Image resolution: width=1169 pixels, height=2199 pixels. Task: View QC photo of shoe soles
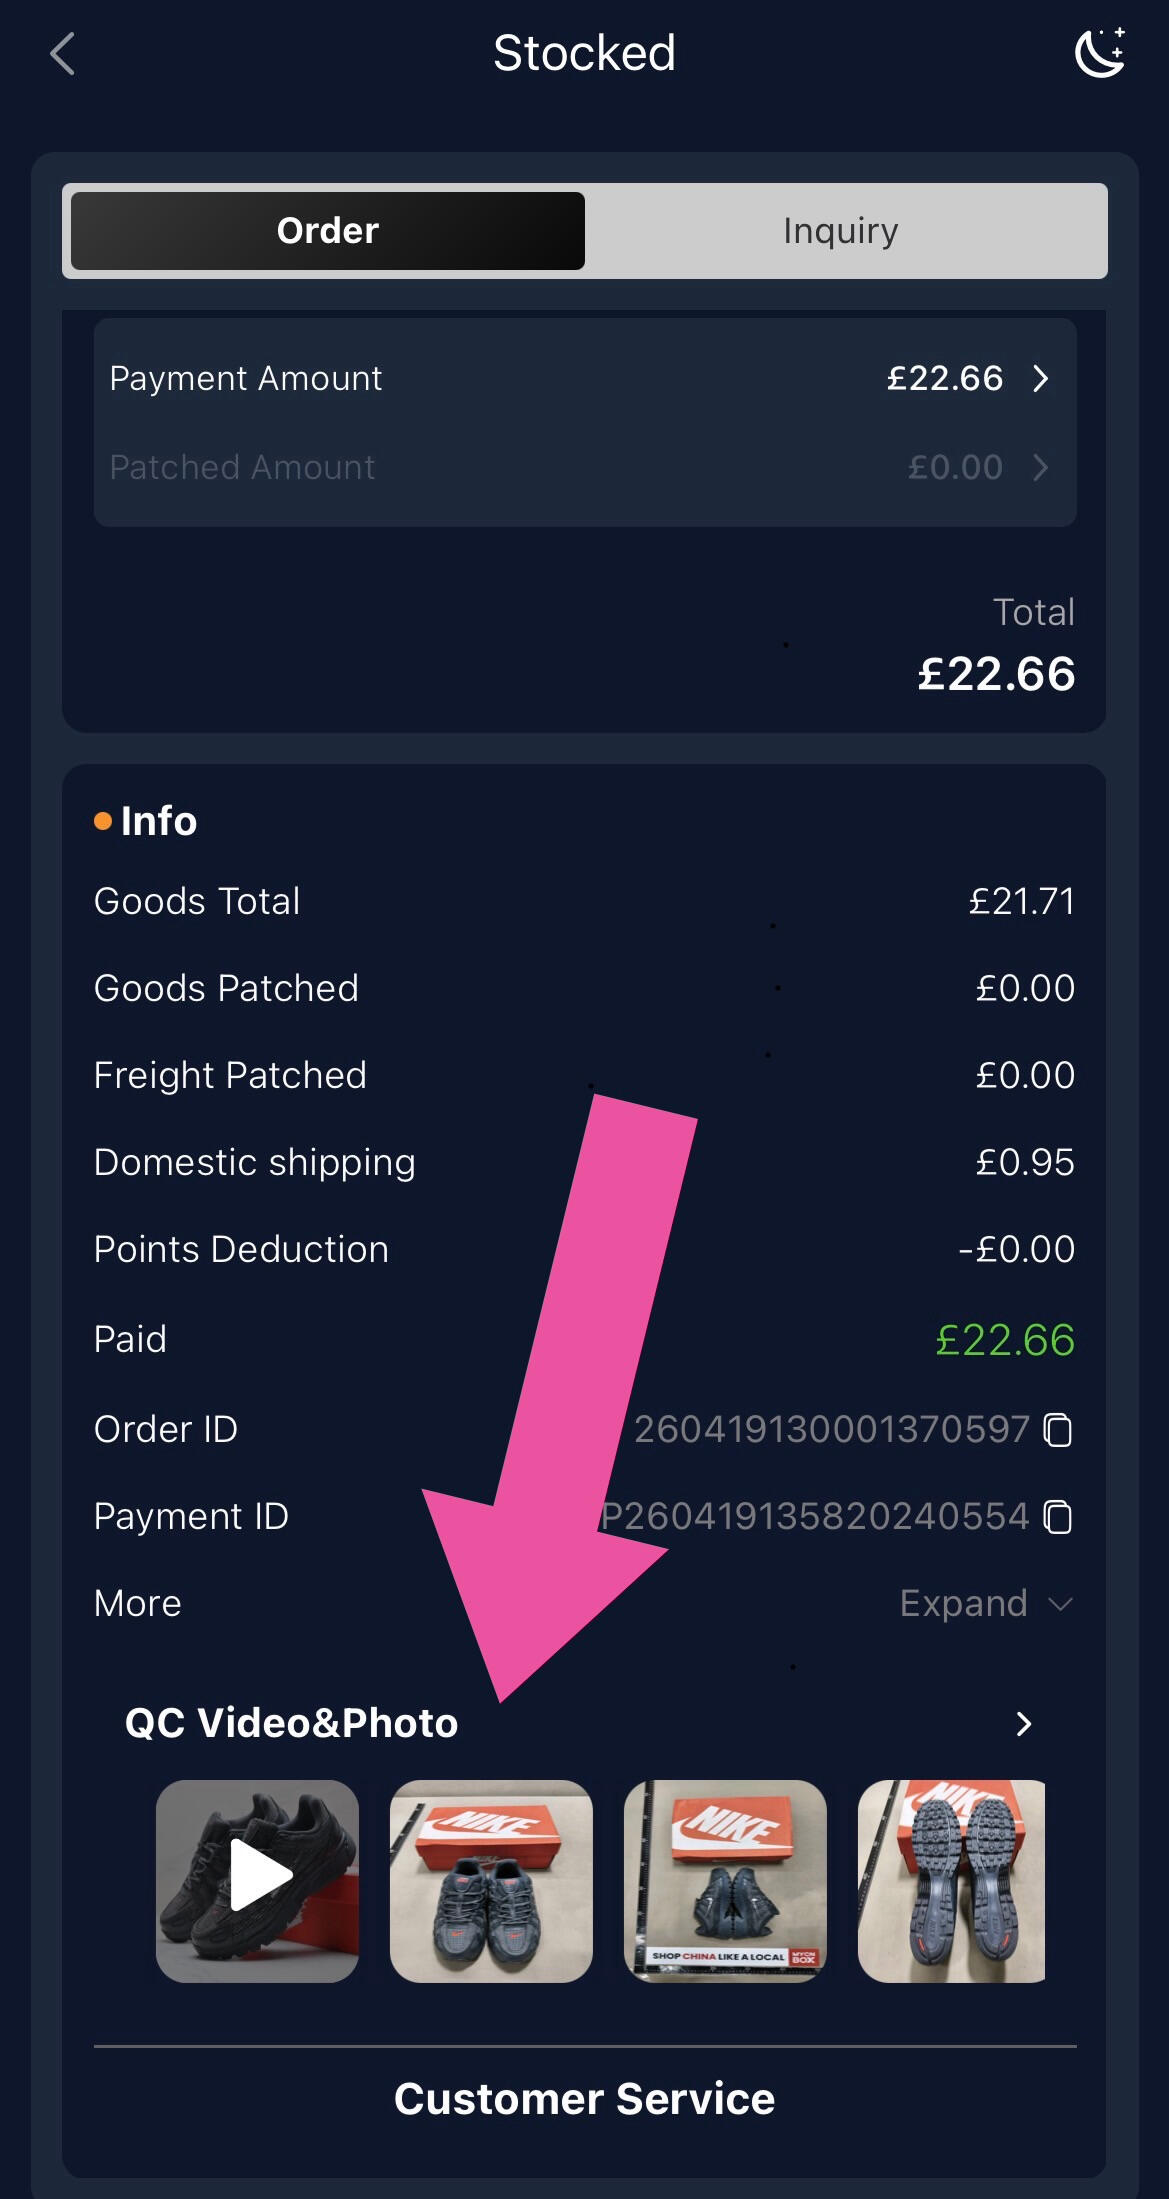(951, 1881)
